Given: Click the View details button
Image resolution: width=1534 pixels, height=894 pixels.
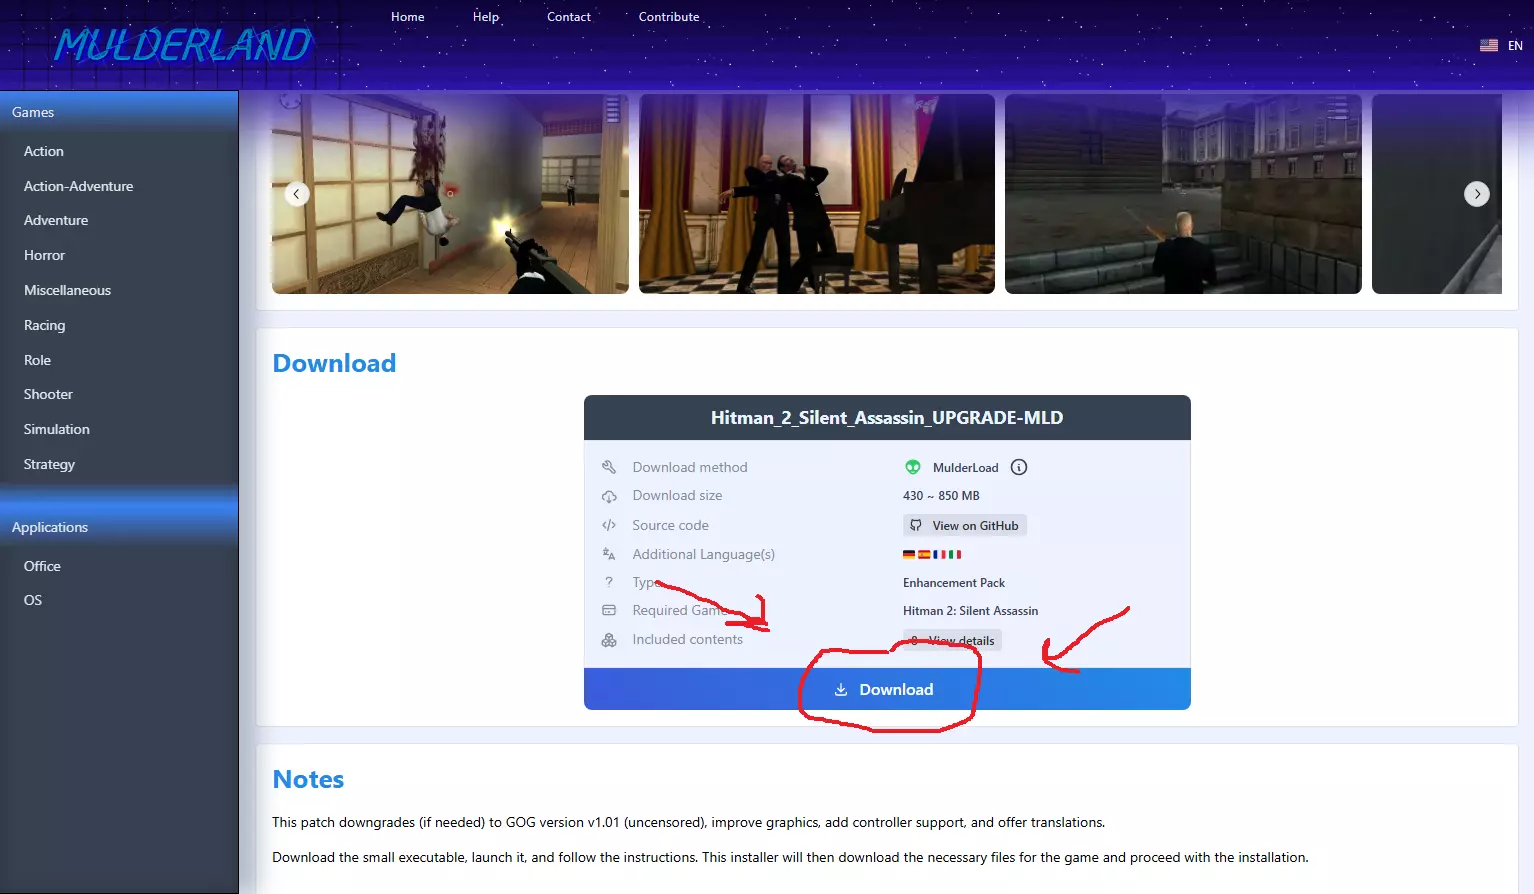Looking at the screenshot, I should [x=952, y=640].
